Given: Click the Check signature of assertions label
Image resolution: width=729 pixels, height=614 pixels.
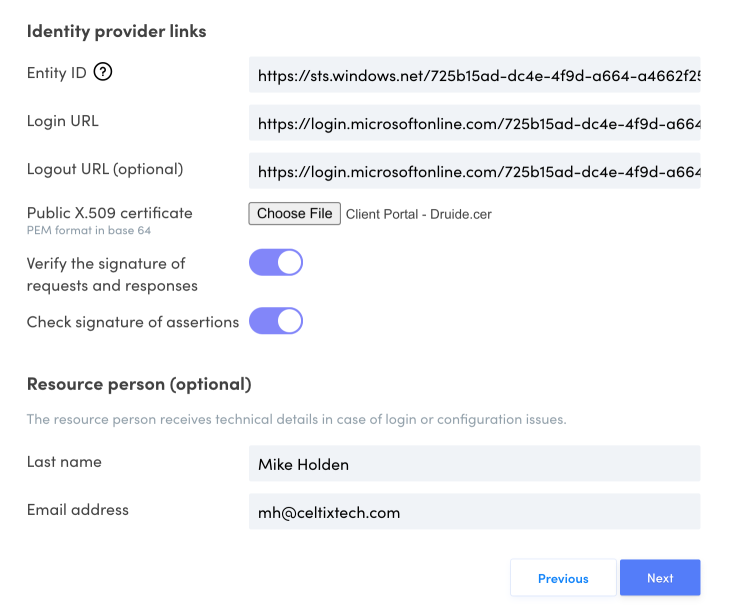Looking at the screenshot, I should pyautogui.click(x=133, y=322).
